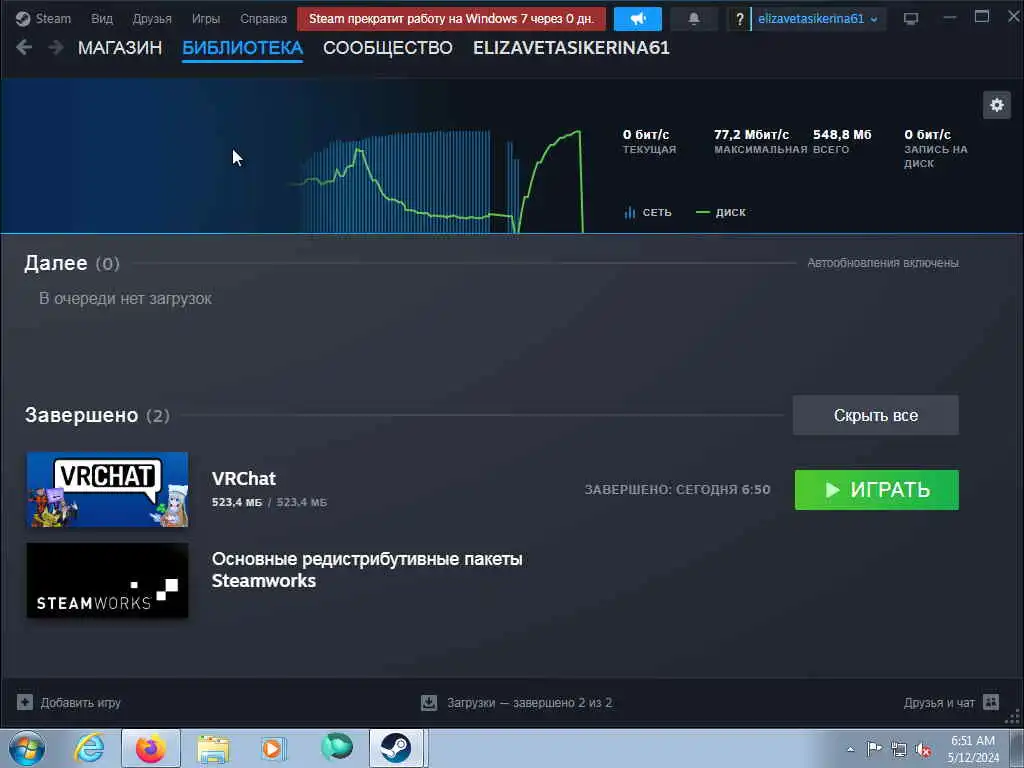Screen dimensions: 1024x768
Task: Open the Справка menu
Action: pos(263,18)
